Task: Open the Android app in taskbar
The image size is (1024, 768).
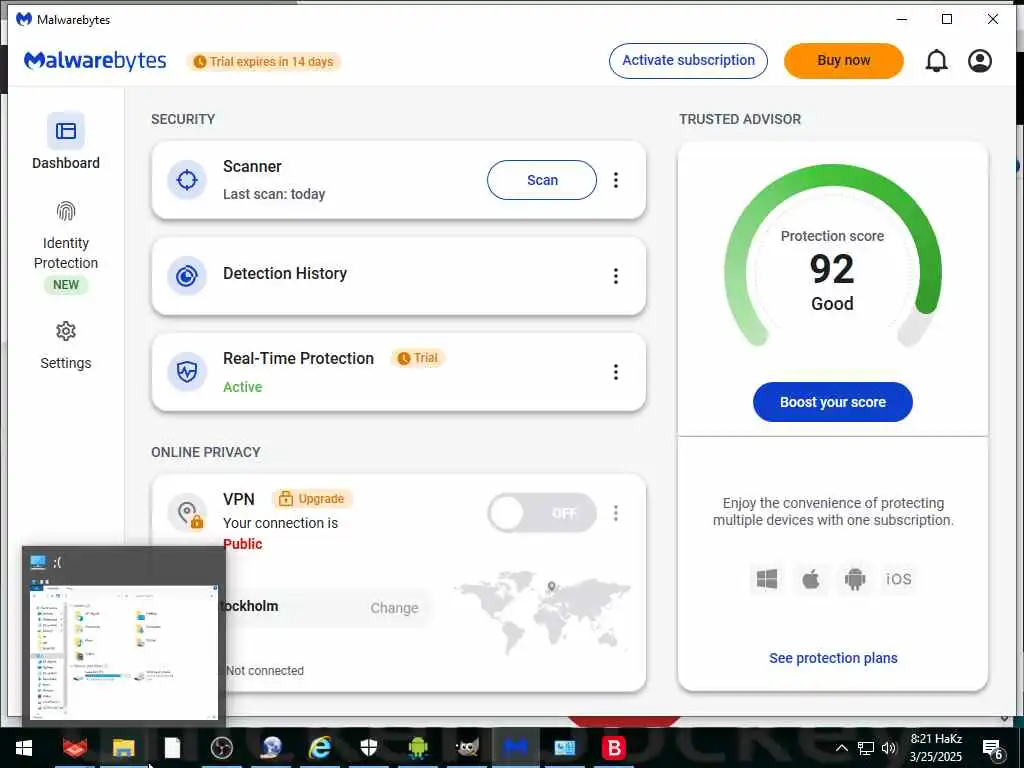Action: 417,748
